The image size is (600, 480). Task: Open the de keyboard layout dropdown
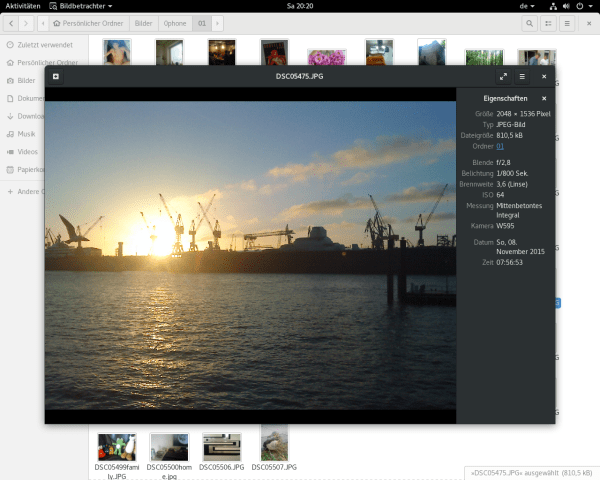coord(527,6)
